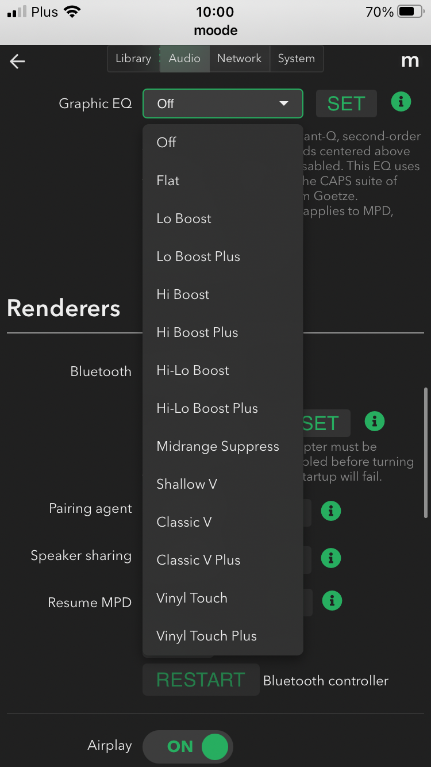
Task: Open the System tab
Action: 296,59
